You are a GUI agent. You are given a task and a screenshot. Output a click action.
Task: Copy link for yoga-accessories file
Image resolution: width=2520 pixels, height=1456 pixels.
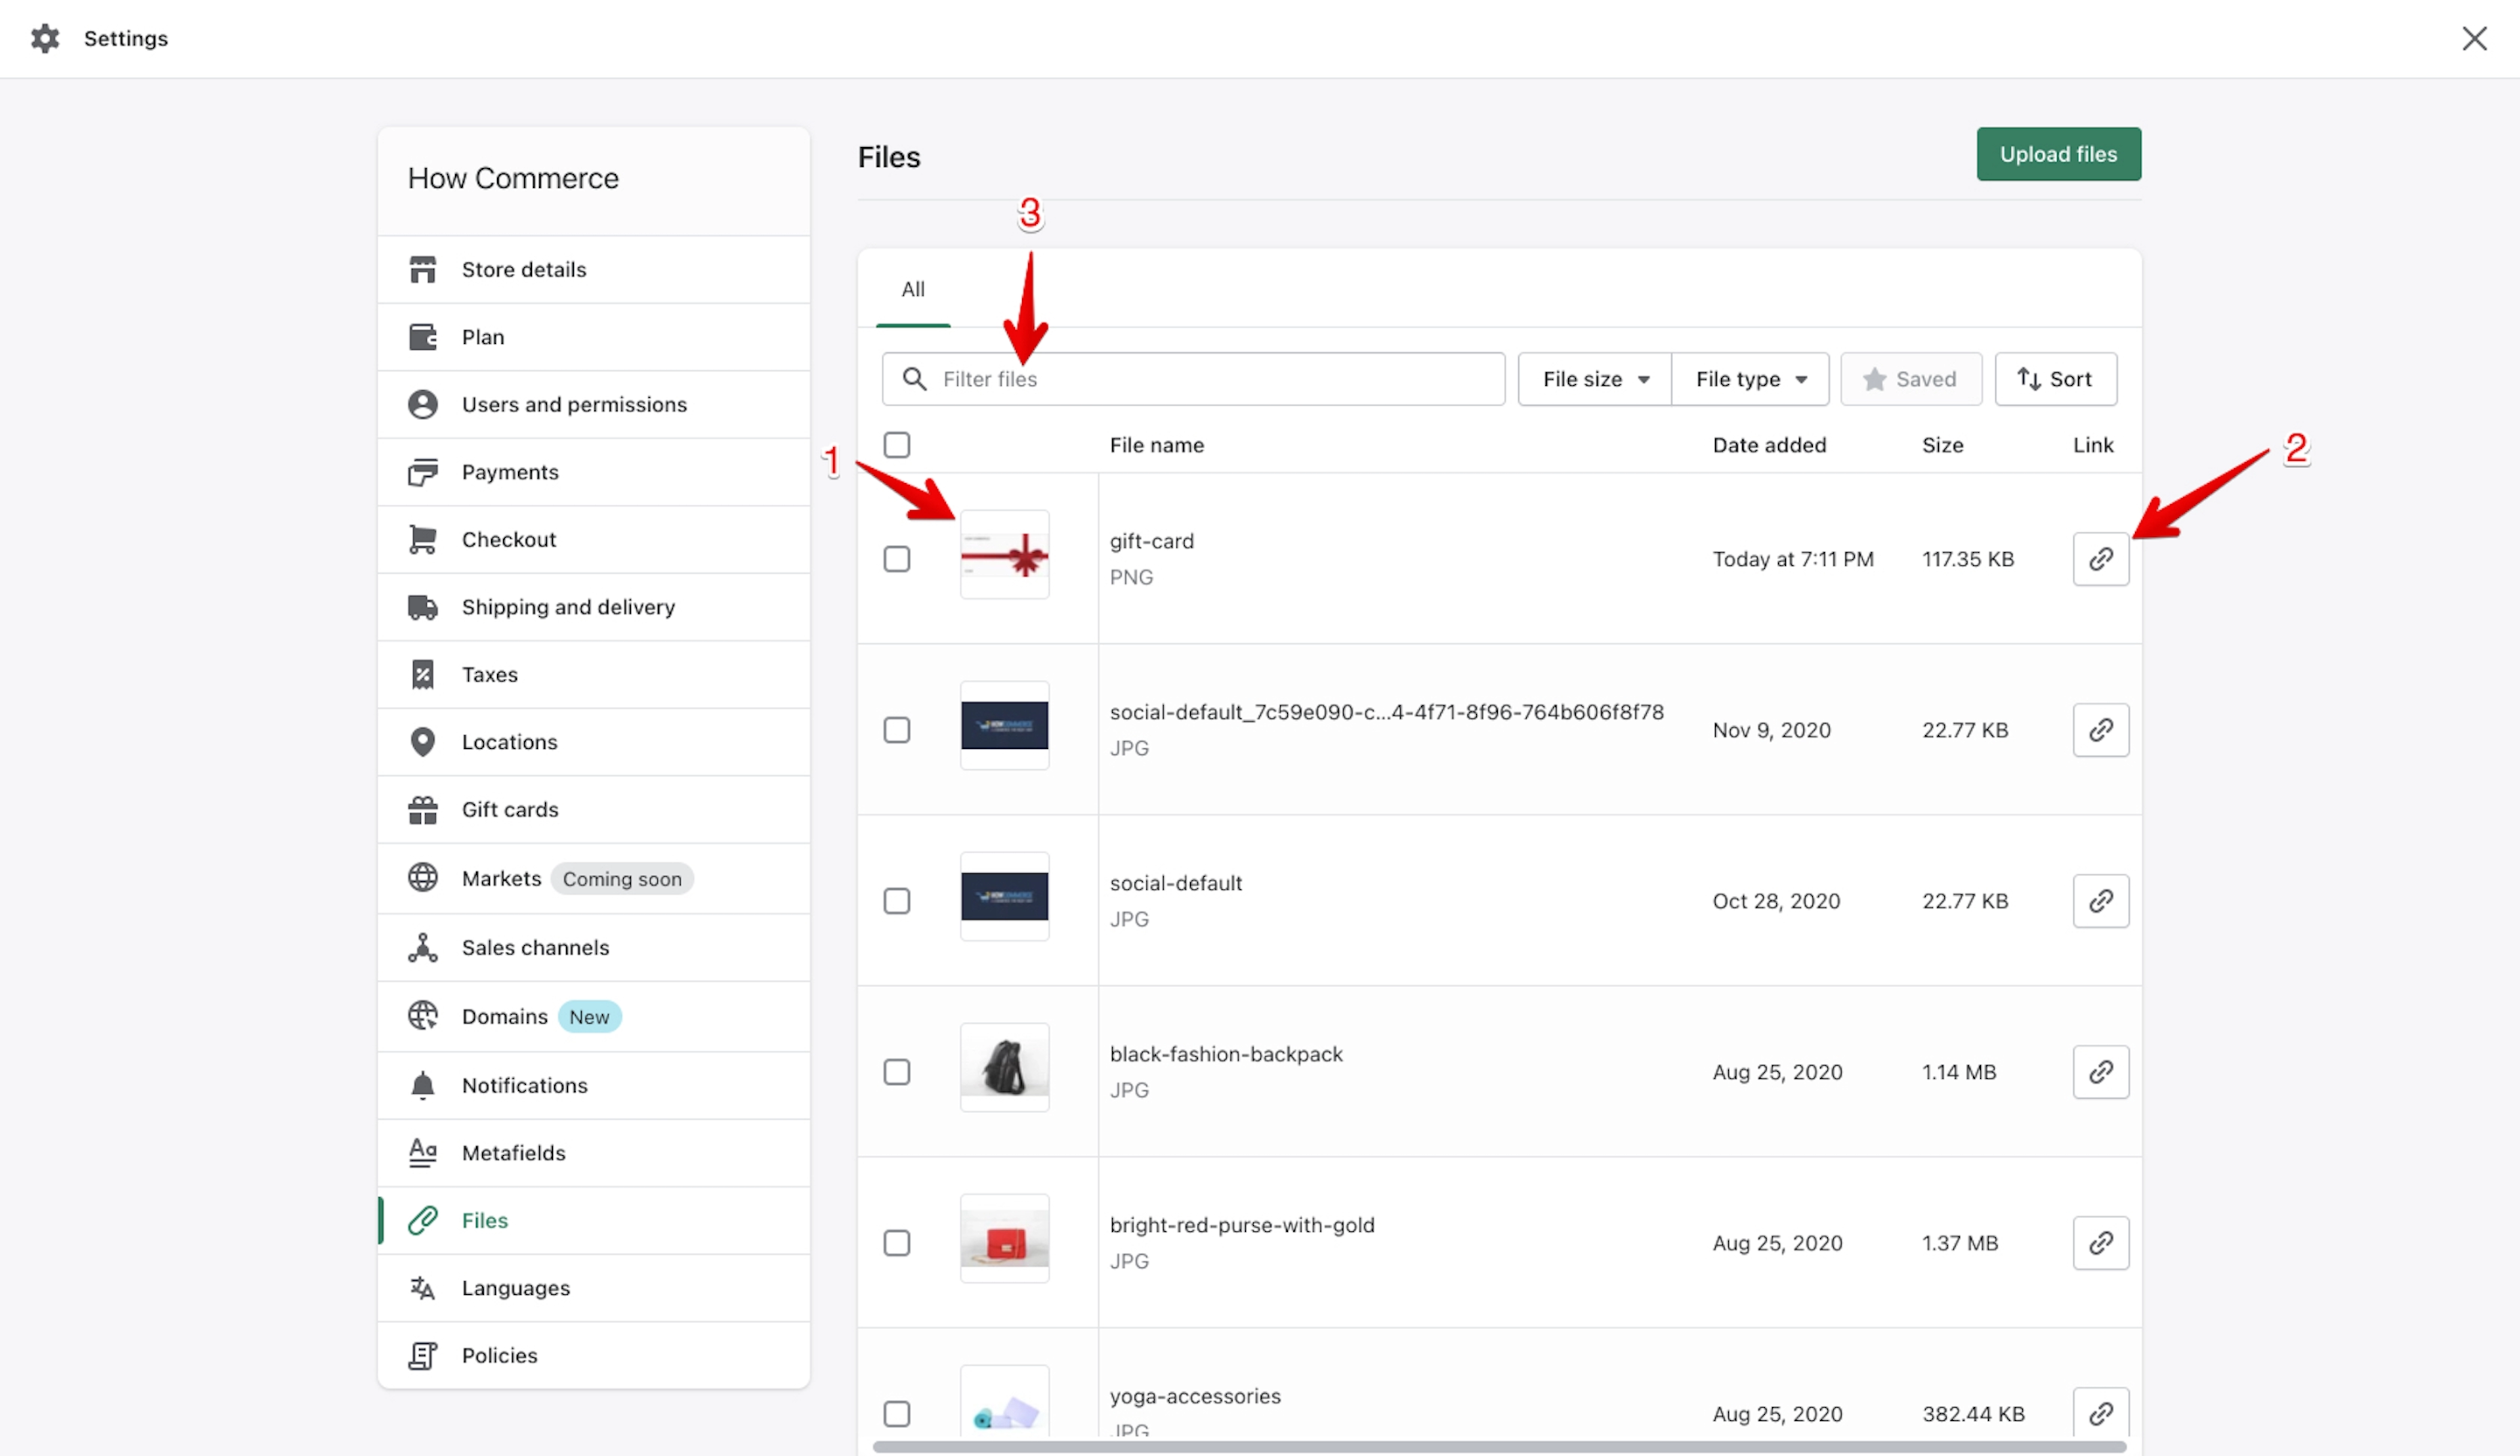pos(2101,1412)
